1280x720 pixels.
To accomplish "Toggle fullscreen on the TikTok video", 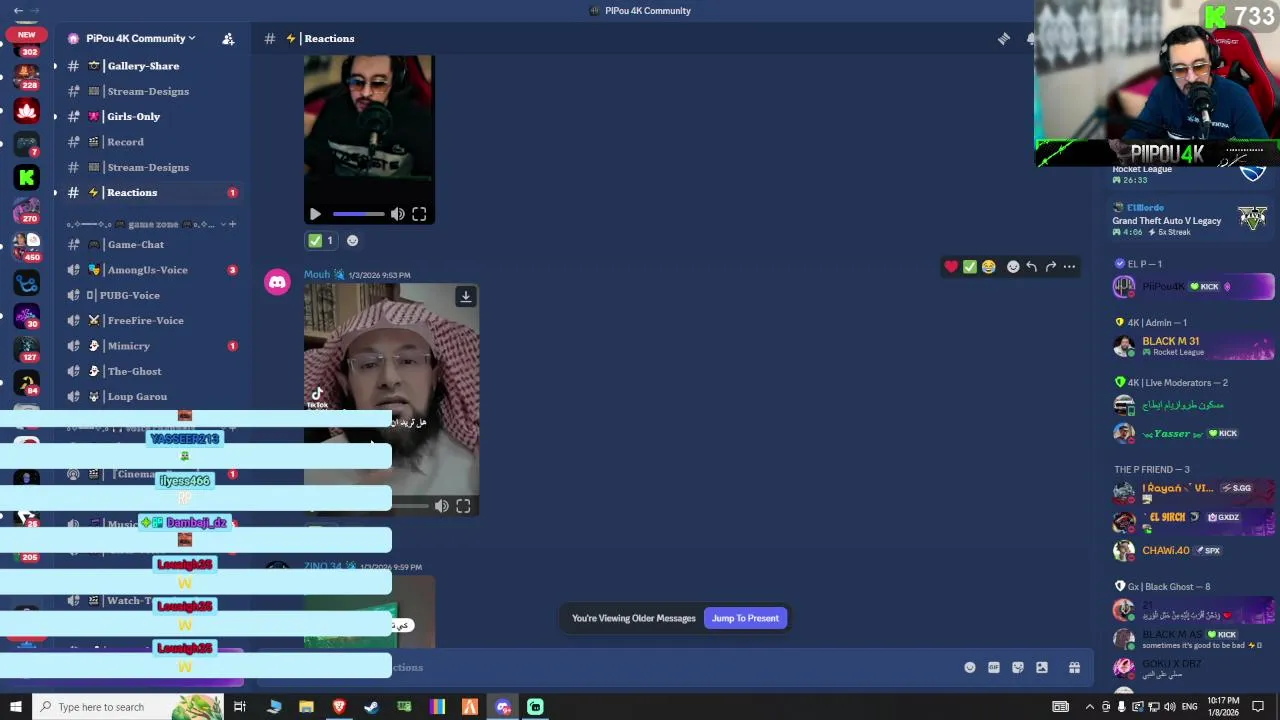I will (x=463, y=506).
